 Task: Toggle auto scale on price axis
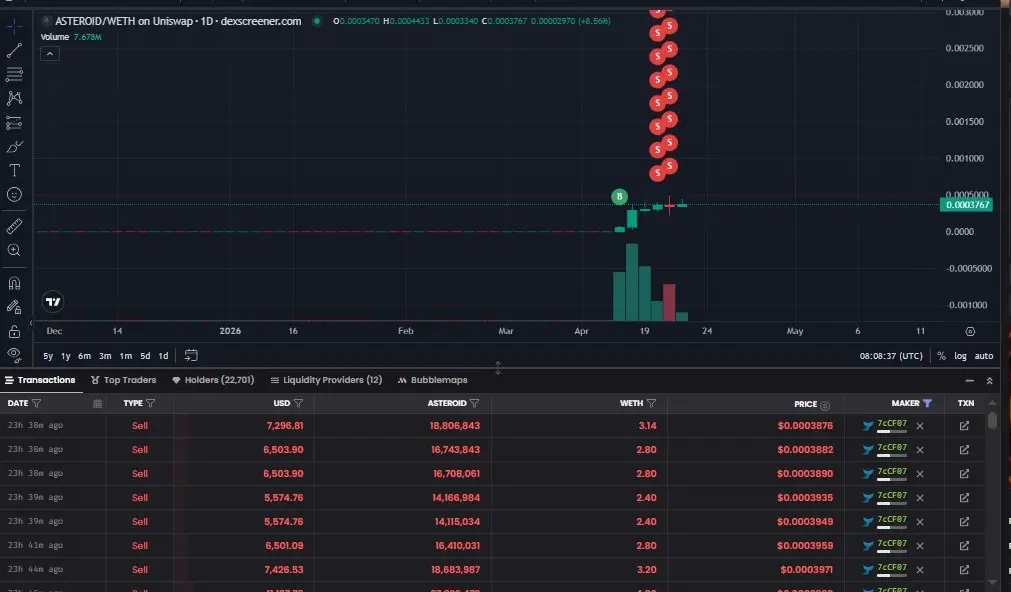[983, 356]
